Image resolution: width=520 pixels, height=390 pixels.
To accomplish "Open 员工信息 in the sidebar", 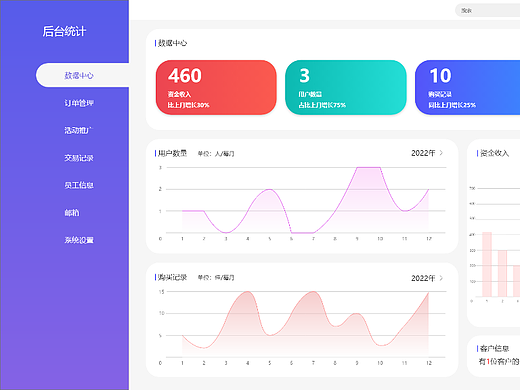I will (x=79, y=185).
